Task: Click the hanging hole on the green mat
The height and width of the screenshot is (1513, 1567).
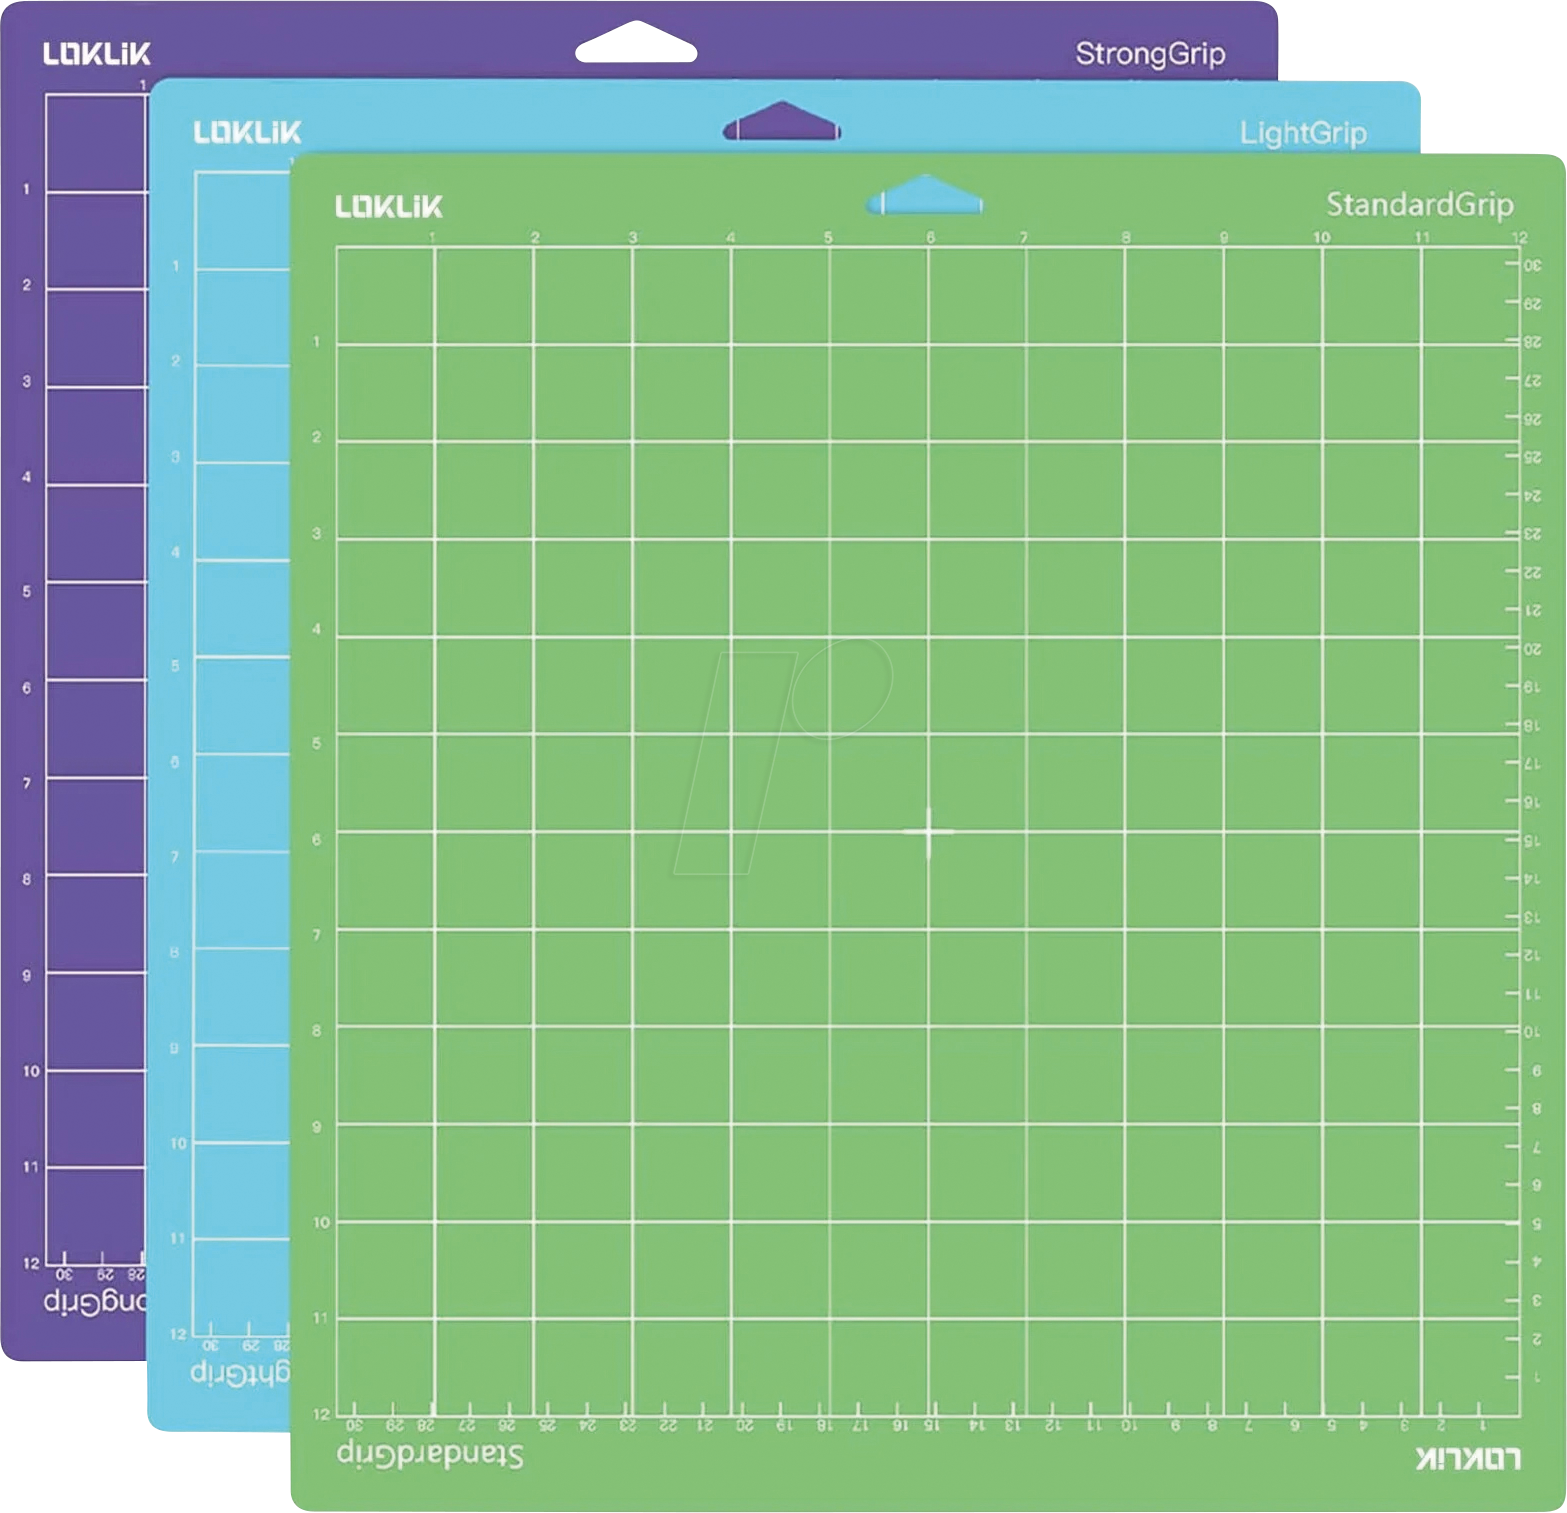Action: (925, 194)
